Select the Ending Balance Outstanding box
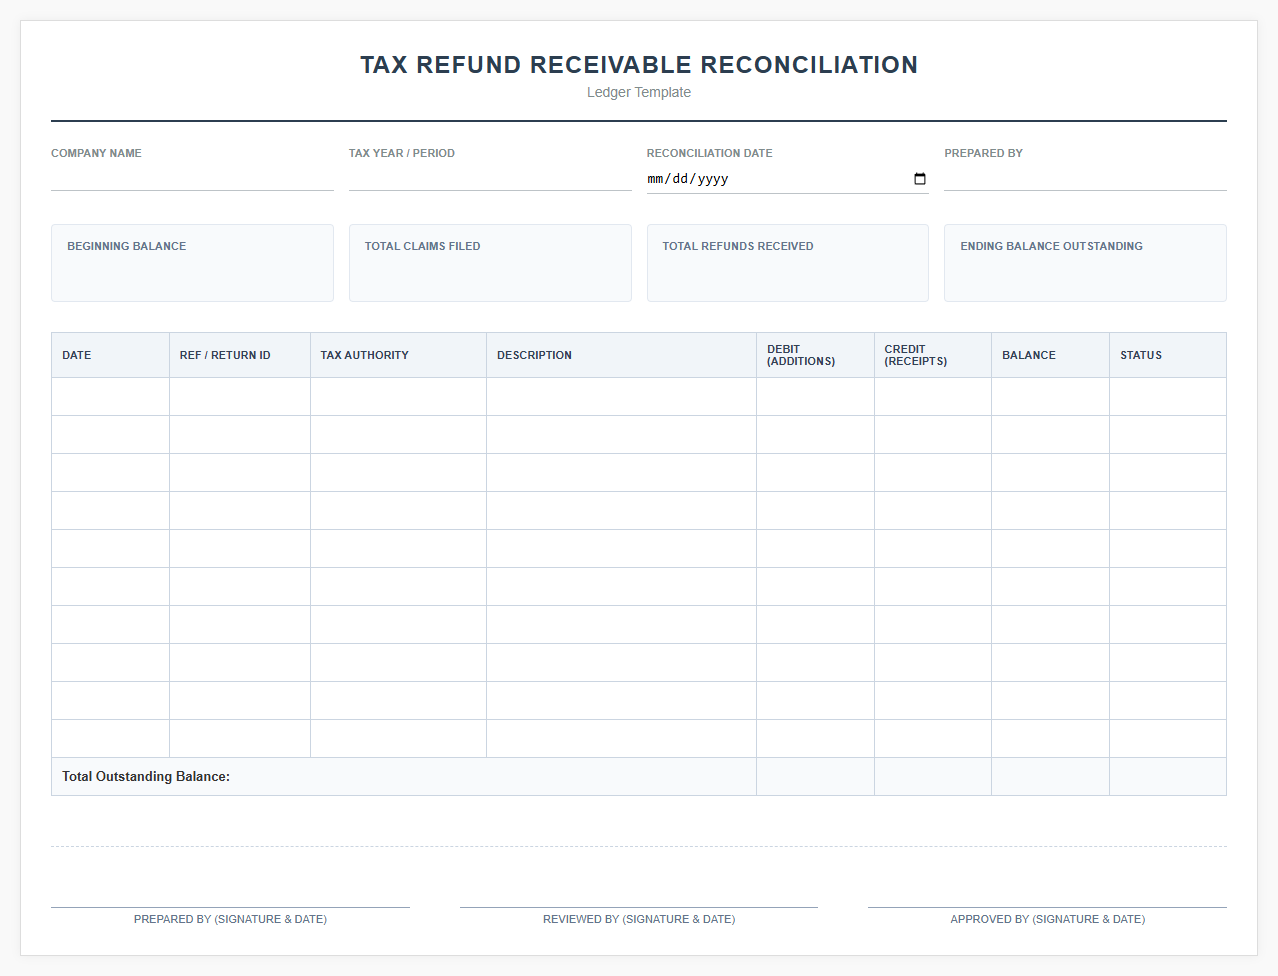 click(1085, 263)
